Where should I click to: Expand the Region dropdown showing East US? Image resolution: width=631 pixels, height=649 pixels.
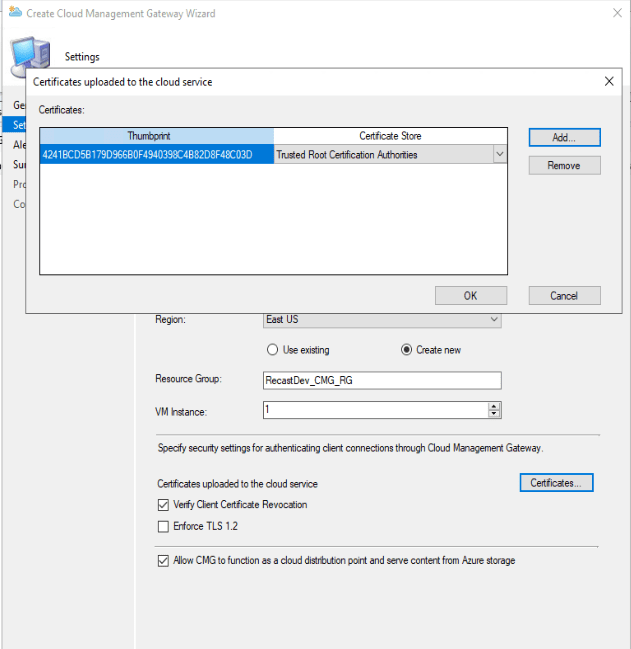click(x=493, y=319)
